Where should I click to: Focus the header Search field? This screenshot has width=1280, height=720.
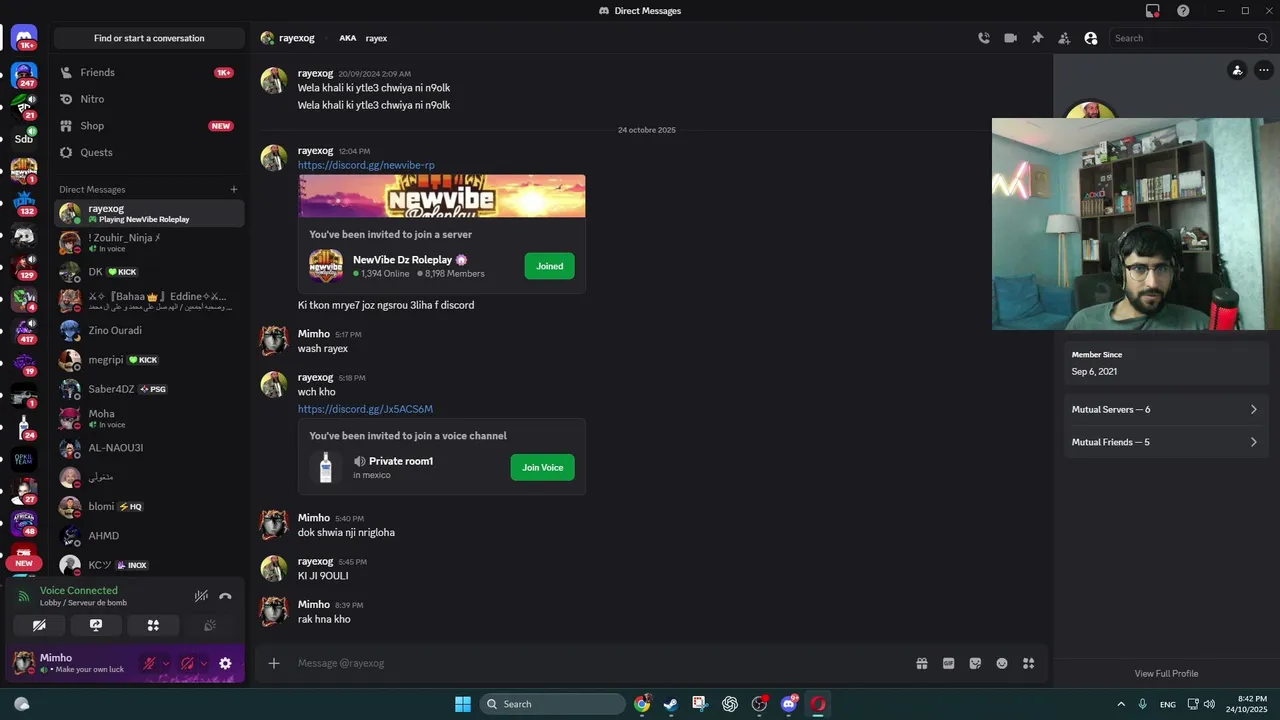(x=1190, y=38)
